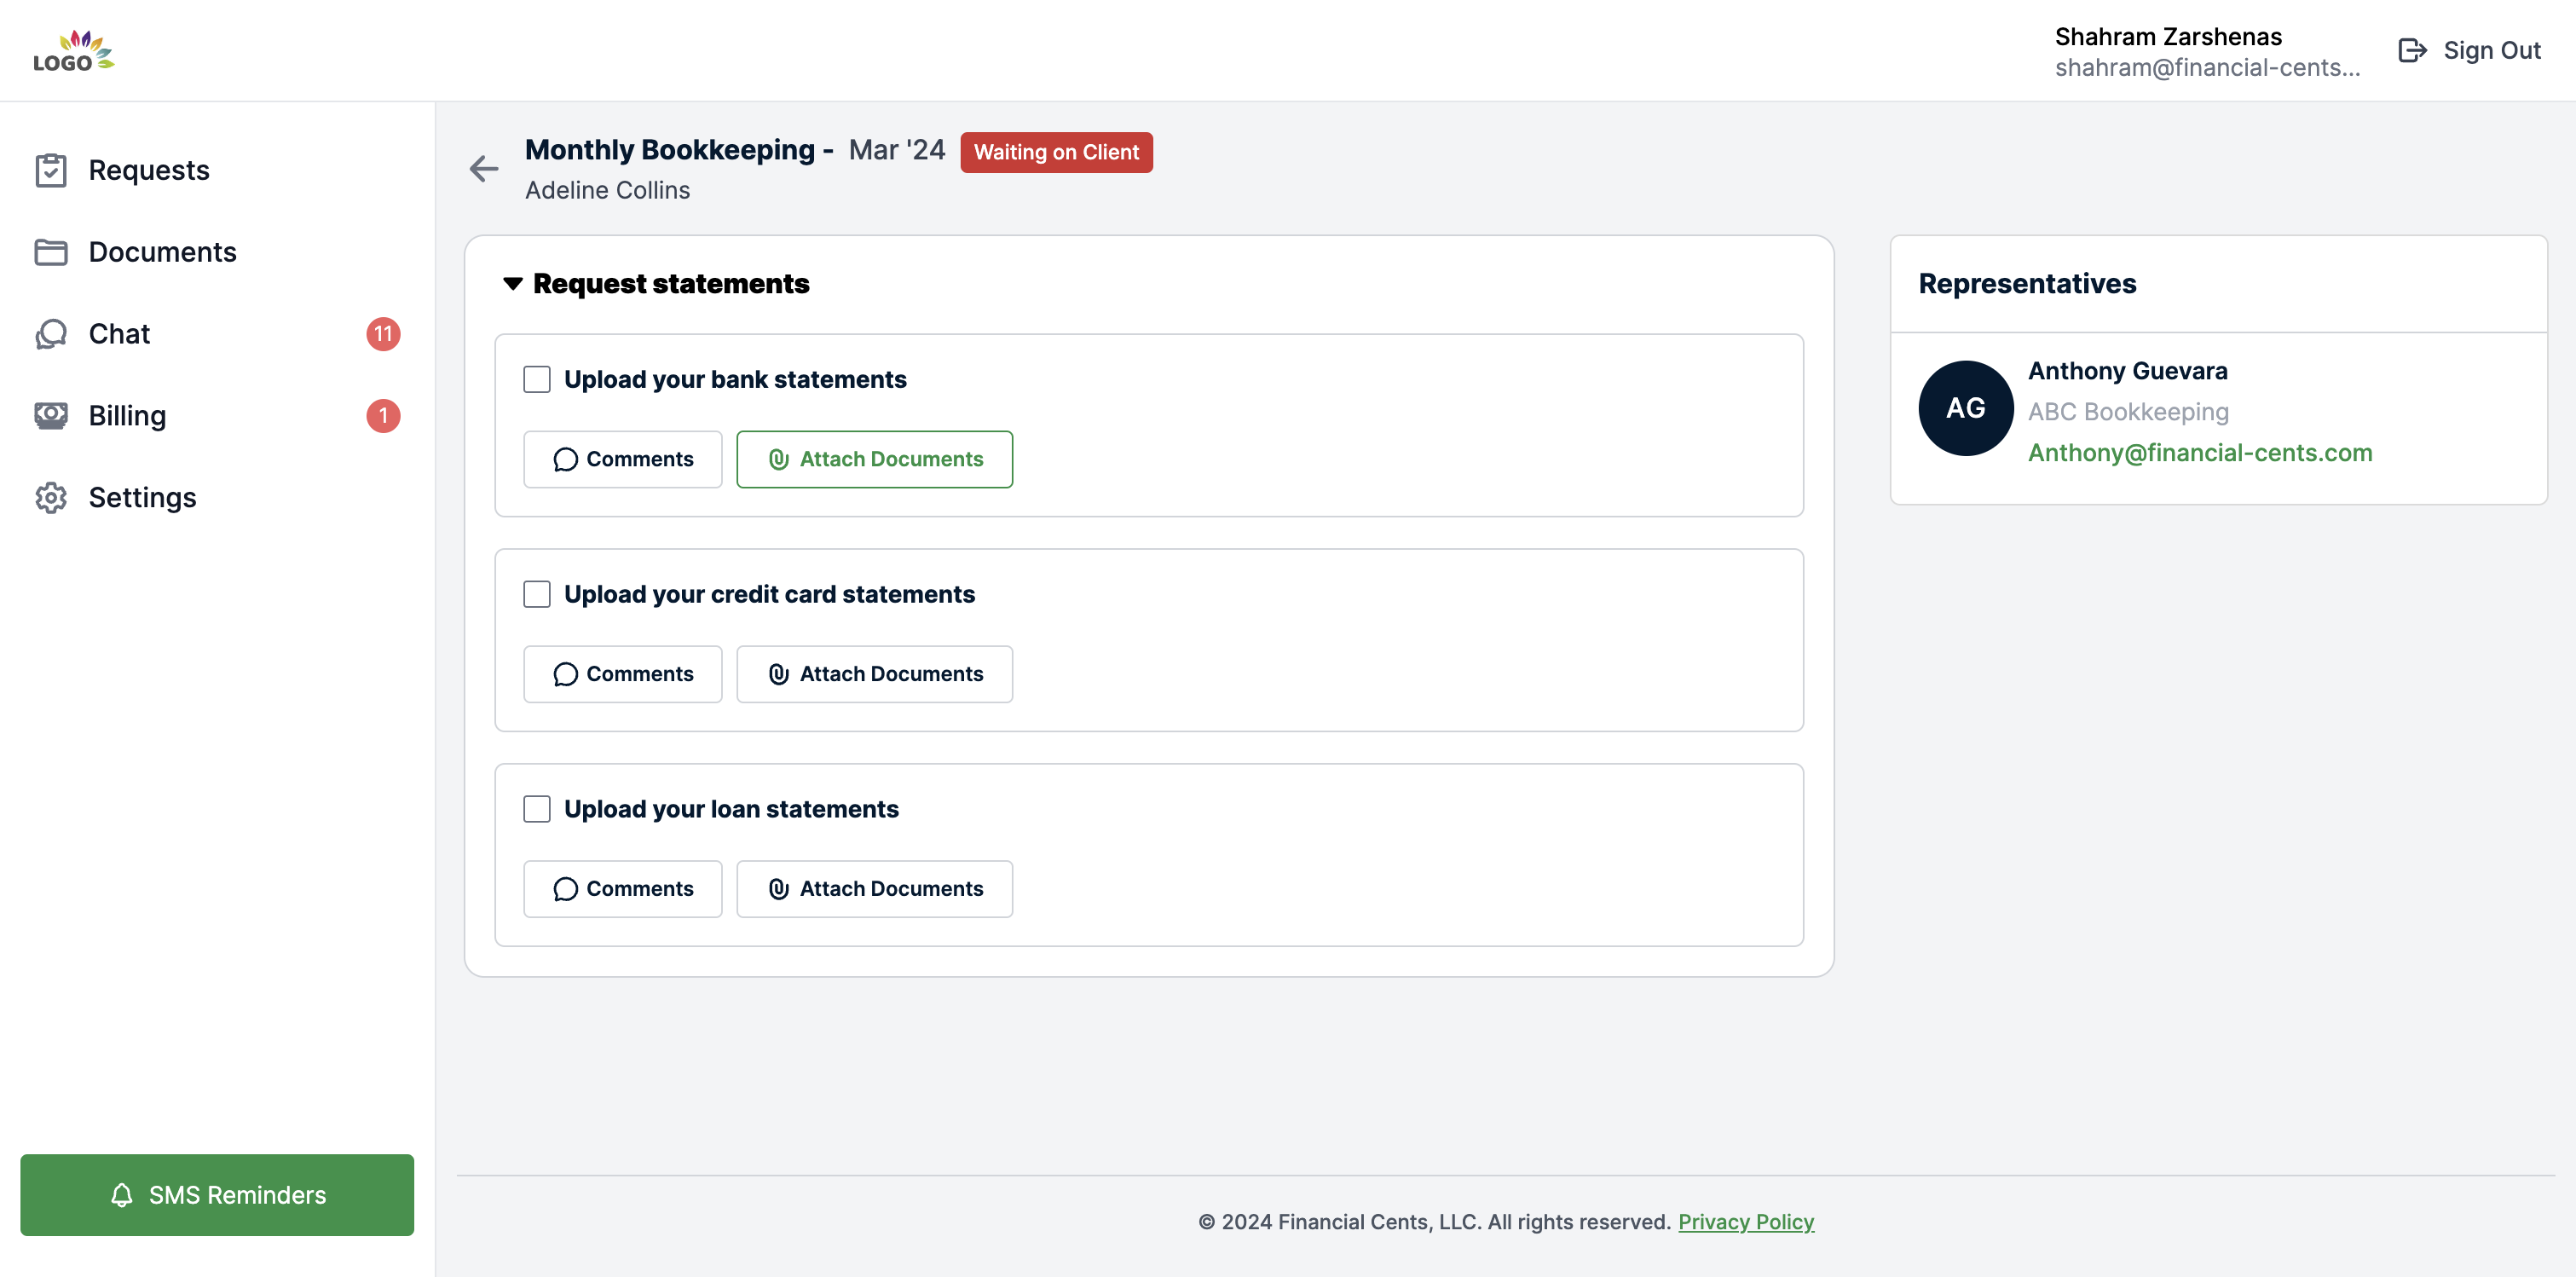This screenshot has width=2576, height=1277.
Task: Click the Upload your bank statements label
Action: tap(735, 379)
